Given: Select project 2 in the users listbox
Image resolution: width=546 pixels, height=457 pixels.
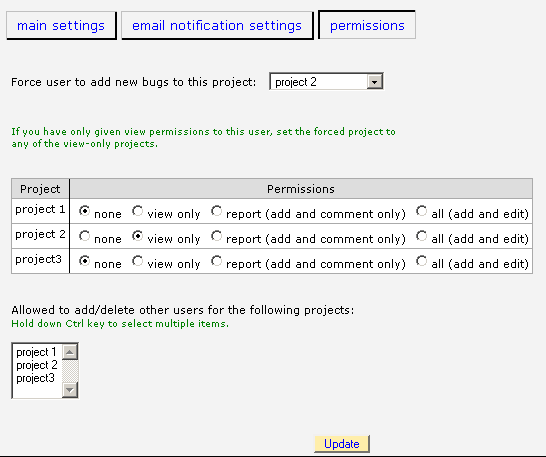Looking at the screenshot, I should pyautogui.click(x=37, y=365).
